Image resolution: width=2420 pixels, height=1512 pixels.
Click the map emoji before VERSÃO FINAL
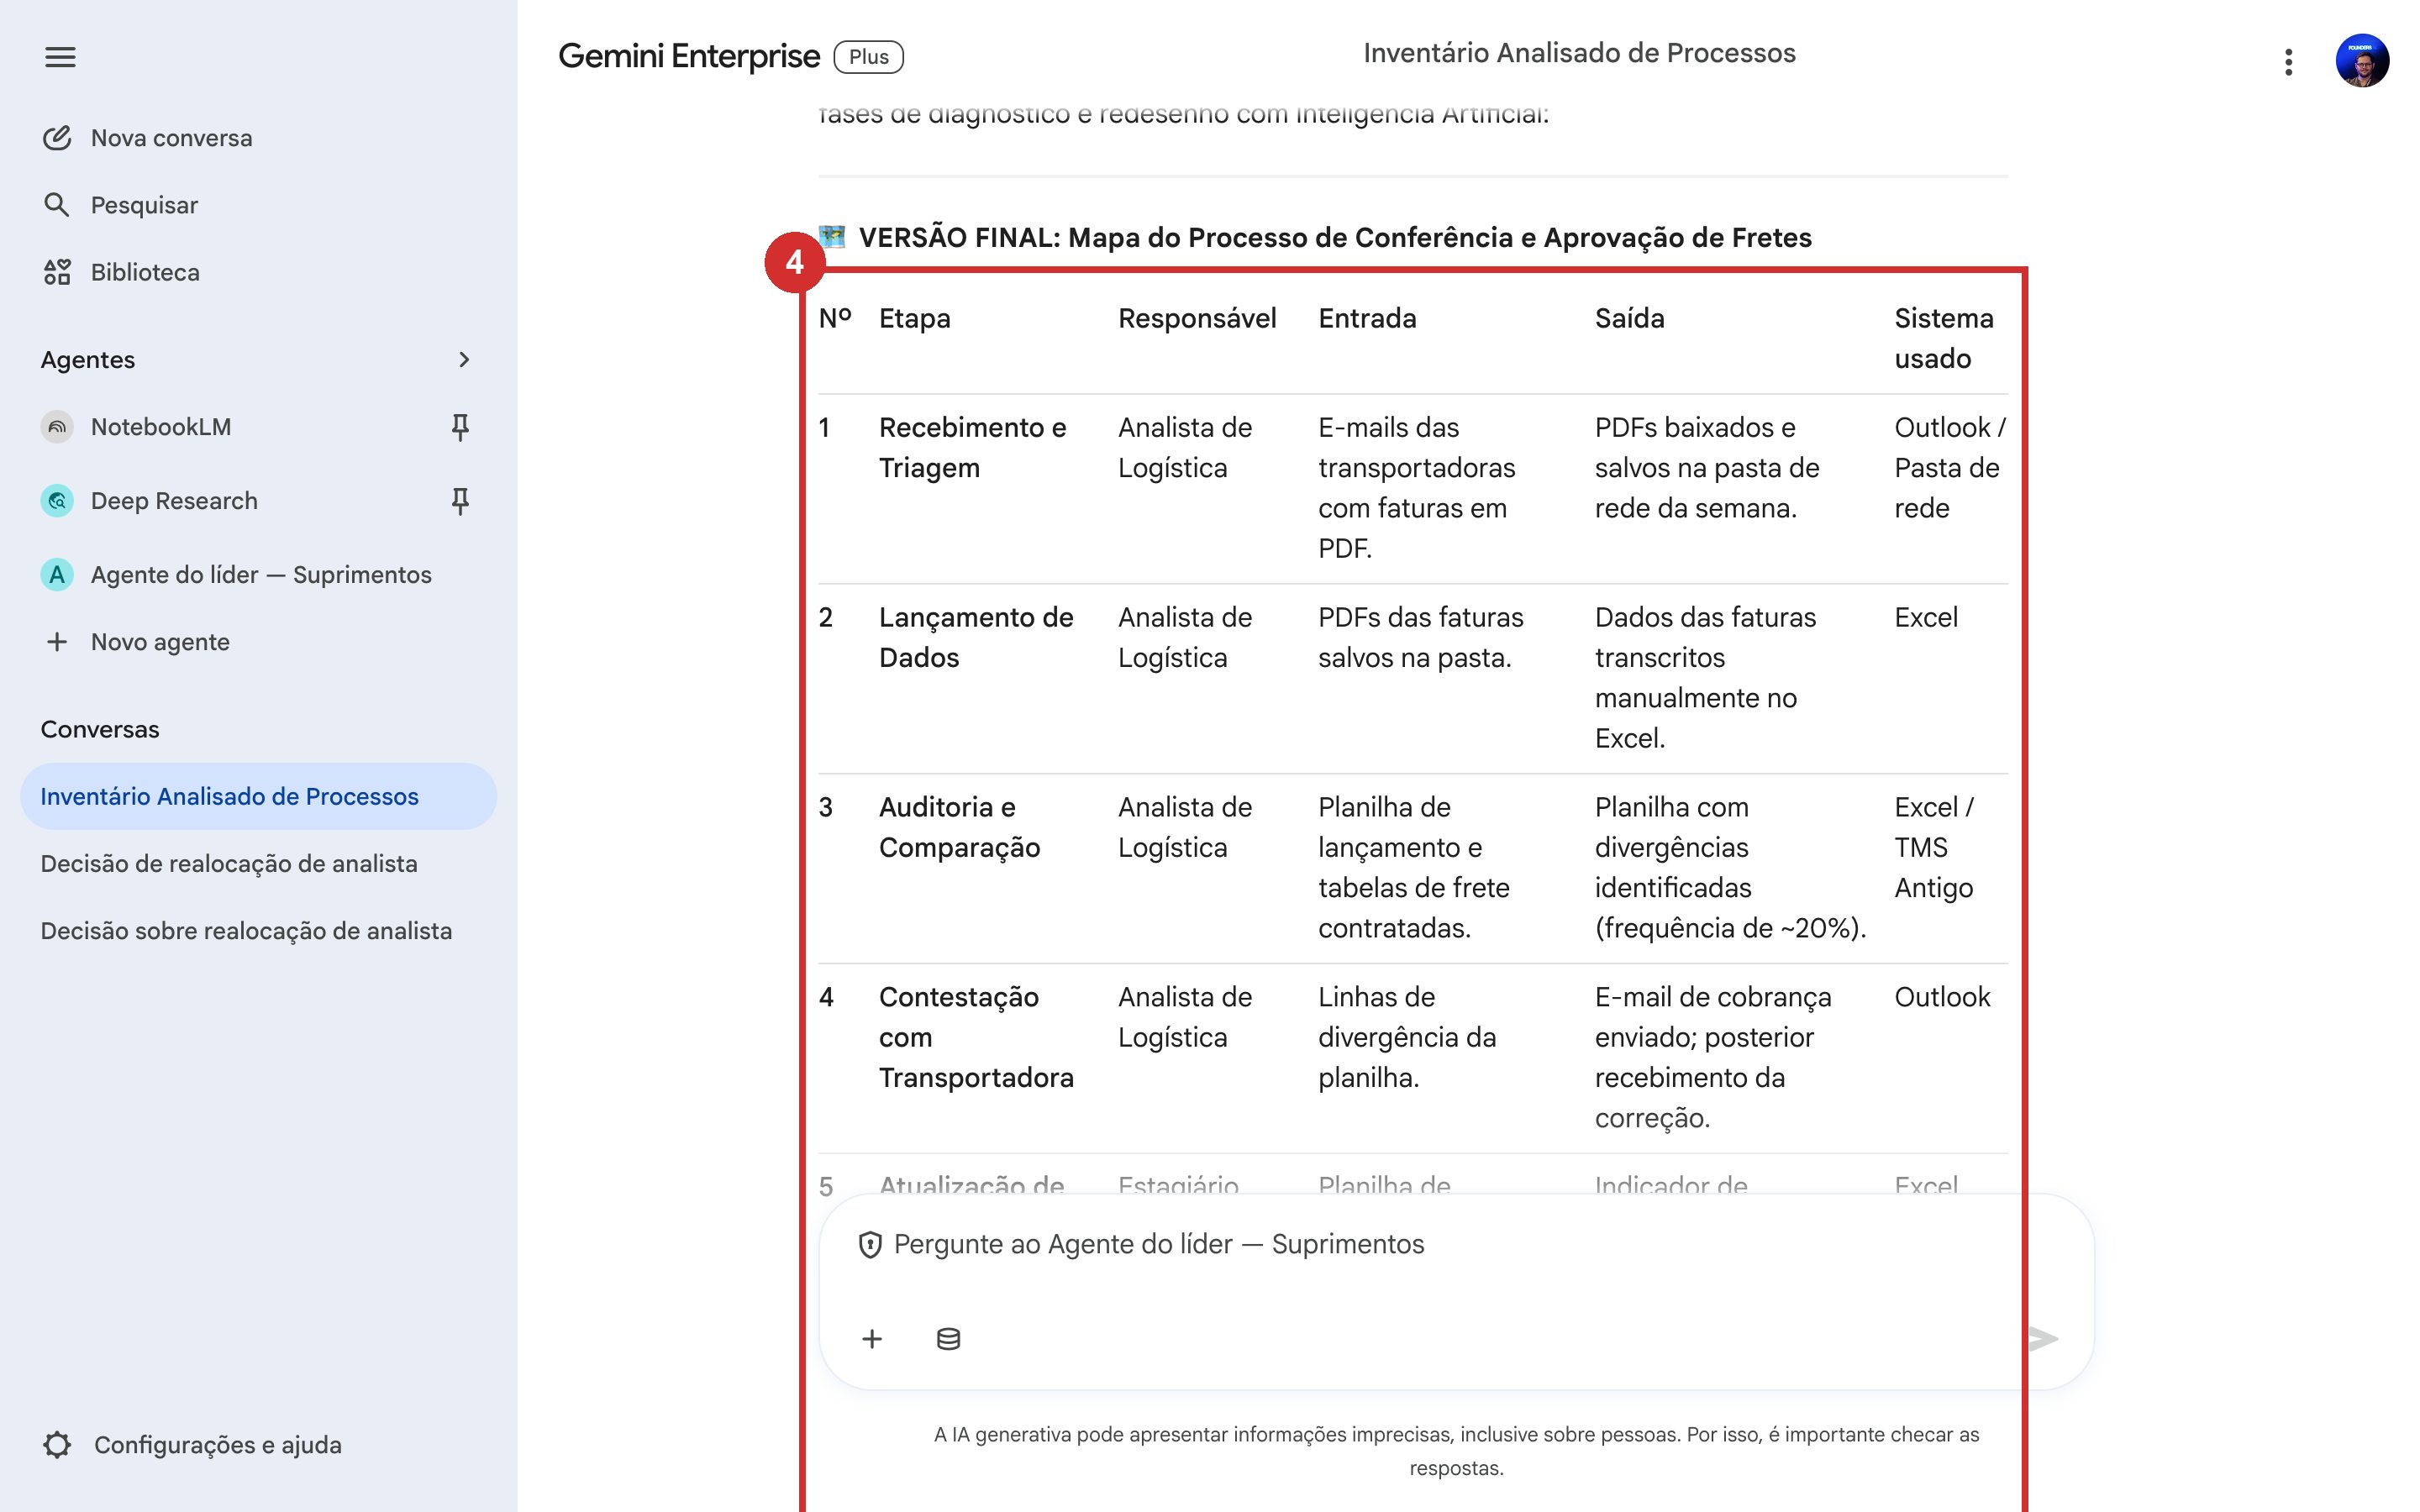point(832,237)
